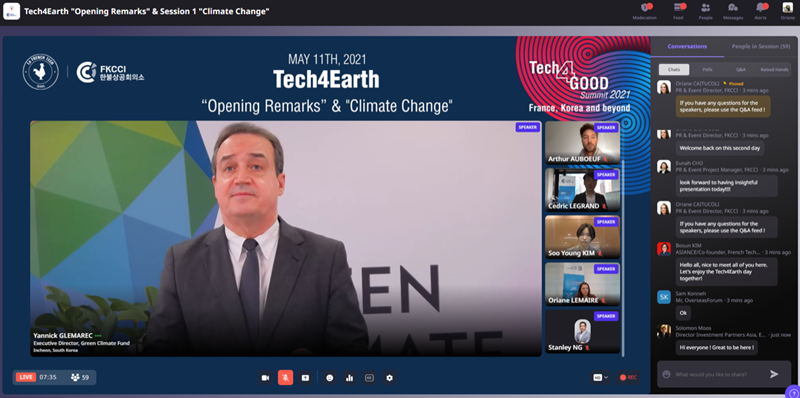800x398 pixels.
Task: Click the send message arrow icon
Action: [774, 374]
